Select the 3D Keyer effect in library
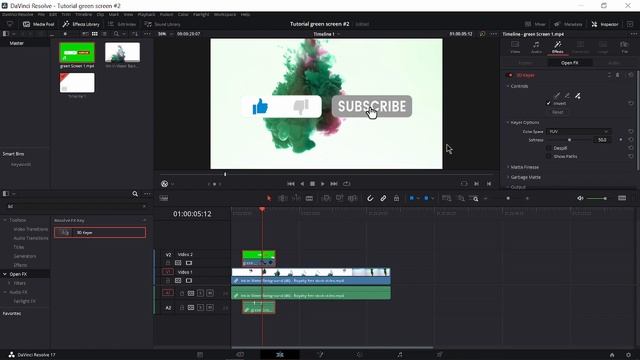 tap(100, 233)
